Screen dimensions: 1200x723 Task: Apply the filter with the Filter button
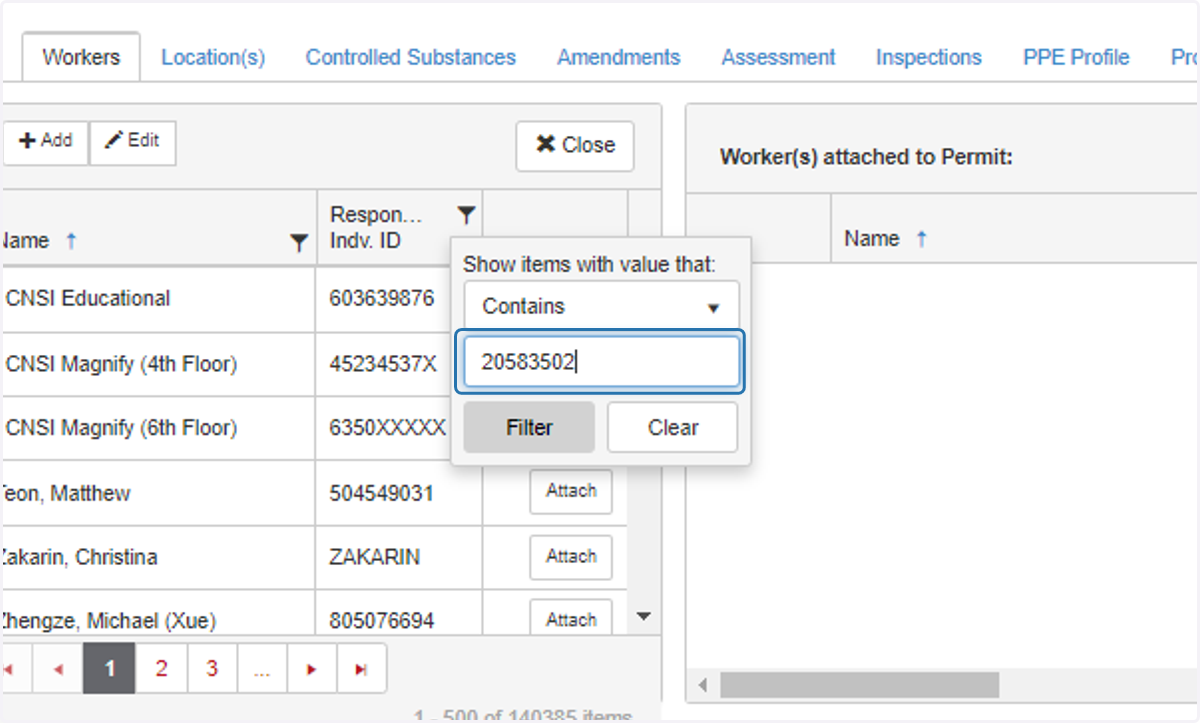pyautogui.click(x=529, y=428)
